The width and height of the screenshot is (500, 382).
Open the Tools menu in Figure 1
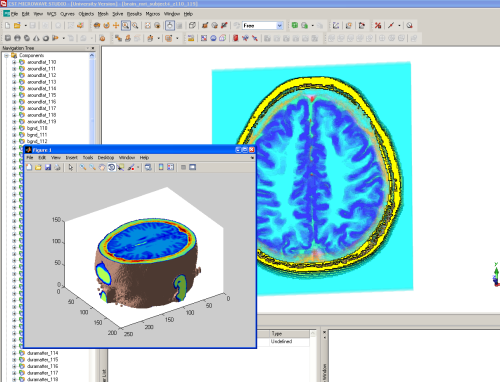pos(88,158)
